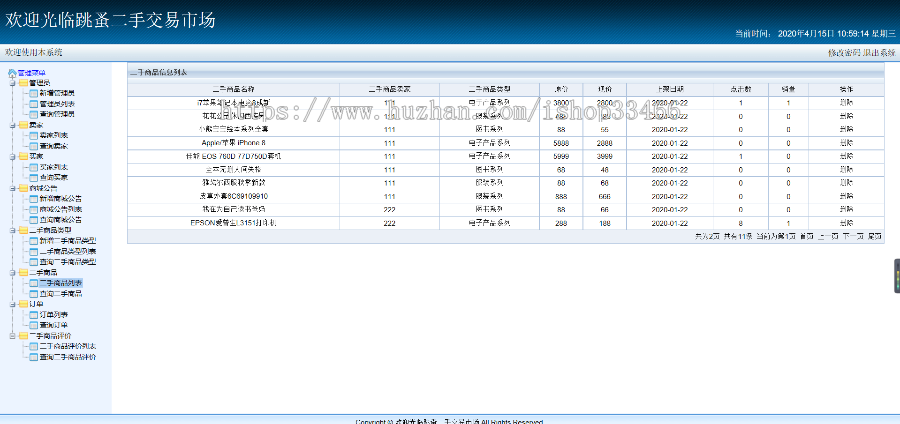
Task: Click the 点击数 column header
Action: pyautogui.click(x=741, y=90)
